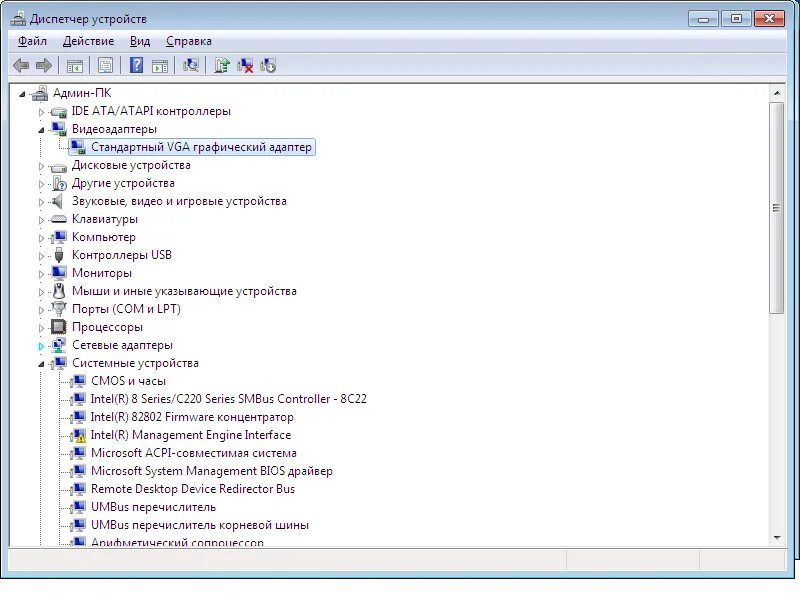Click the Процессоры chip icon
The width and height of the screenshot is (800, 614).
pyautogui.click(x=59, y=327)
